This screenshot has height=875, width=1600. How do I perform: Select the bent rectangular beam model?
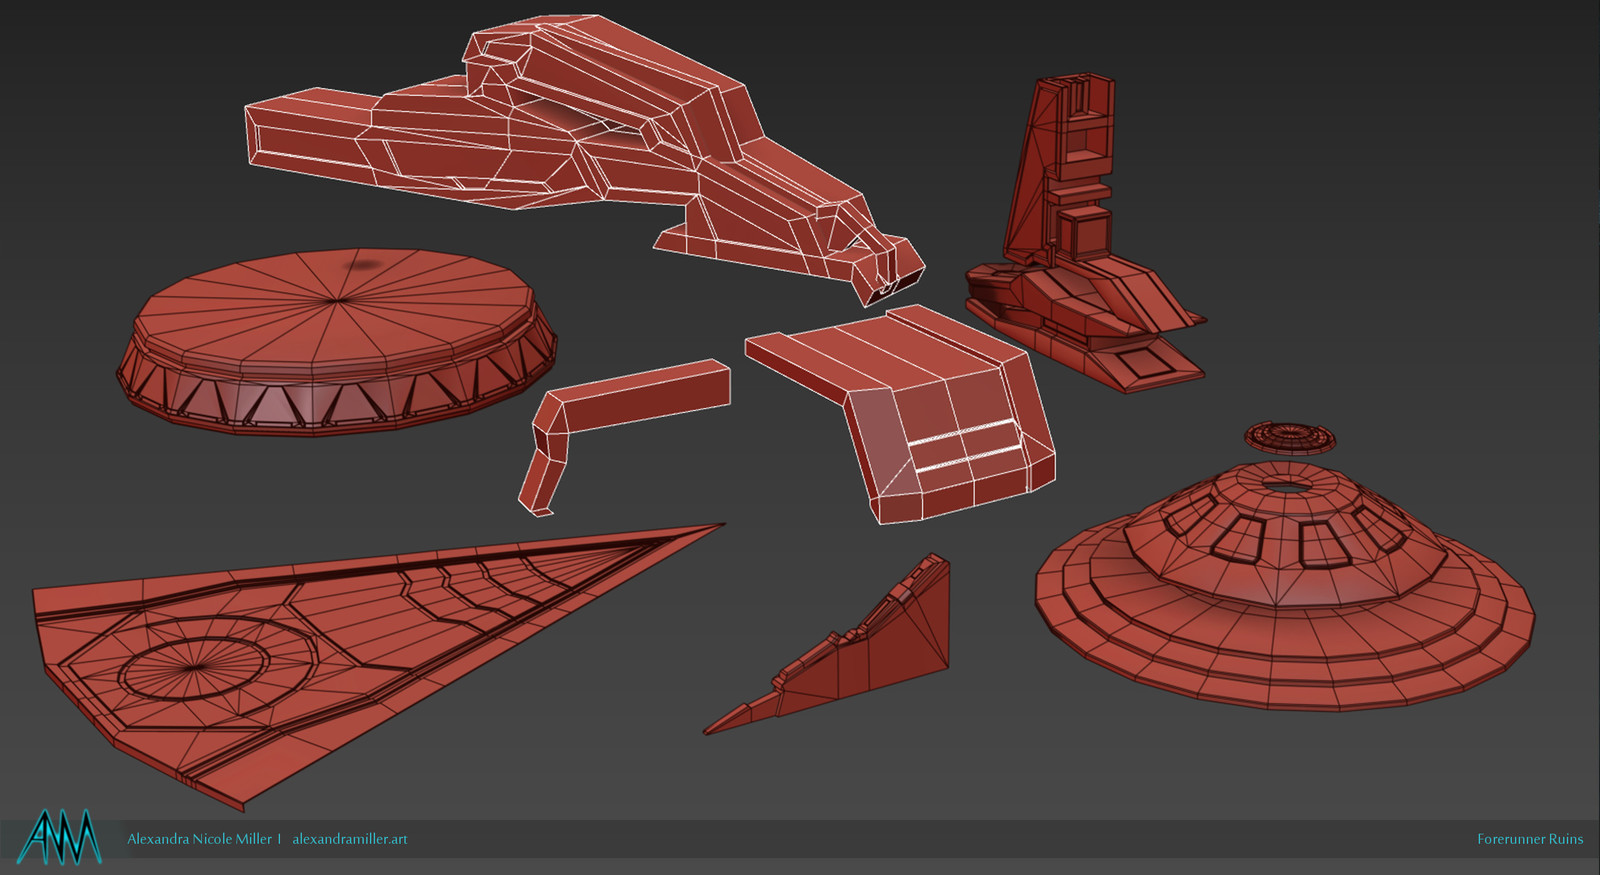[x=623, y=436]
